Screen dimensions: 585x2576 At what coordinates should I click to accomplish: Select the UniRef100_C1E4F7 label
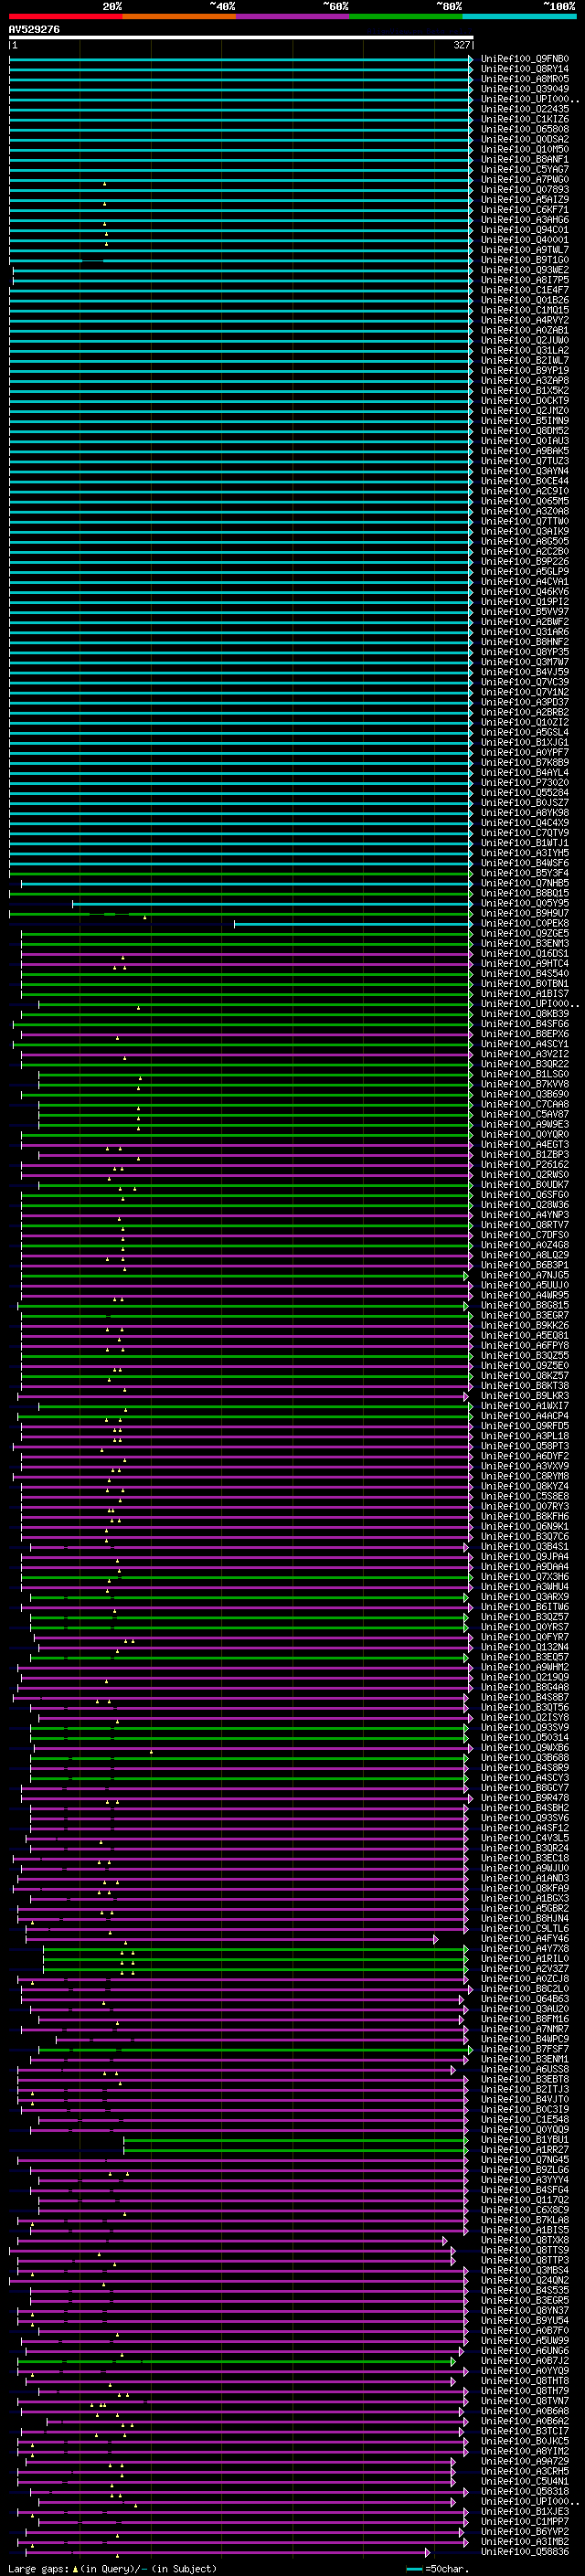click(x=525, y=290)
